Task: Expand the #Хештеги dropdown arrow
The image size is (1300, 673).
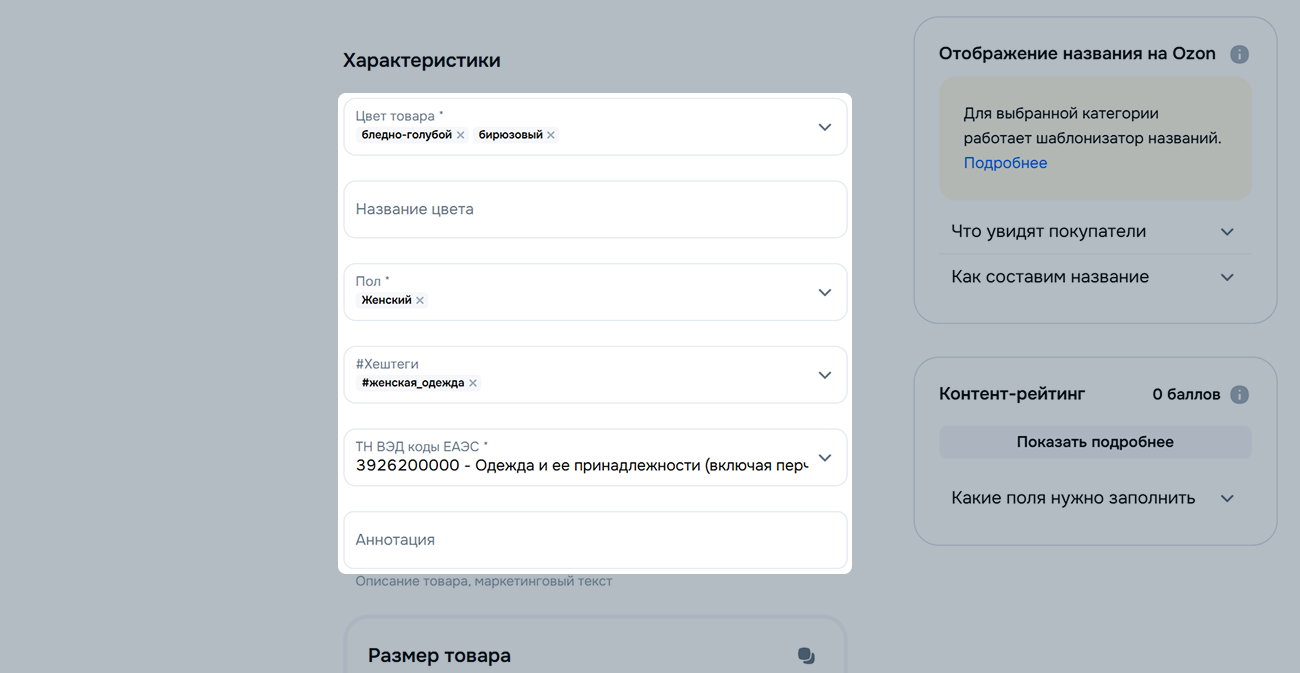Action: [x=824, y=375]
